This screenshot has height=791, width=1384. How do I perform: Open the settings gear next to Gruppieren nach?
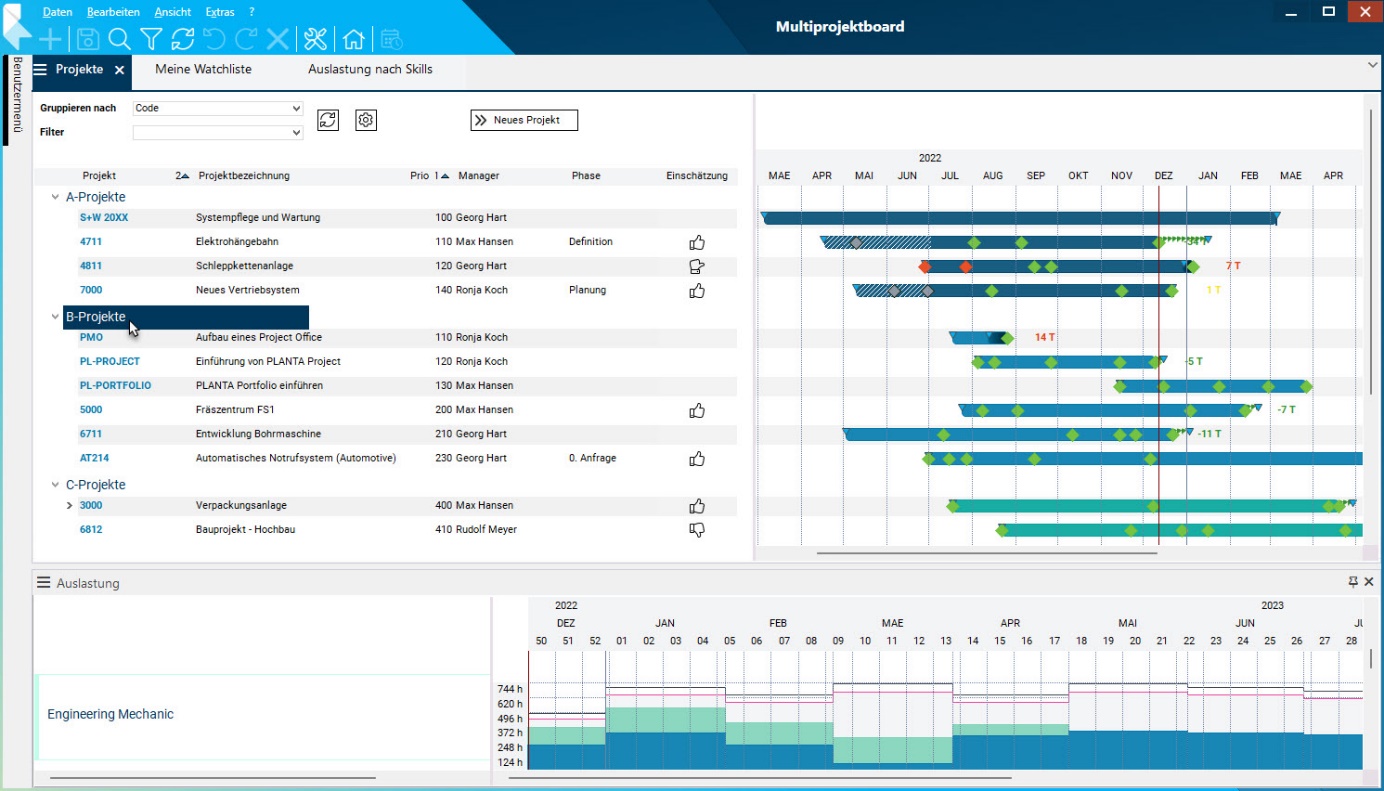click(x=366, y=120)
